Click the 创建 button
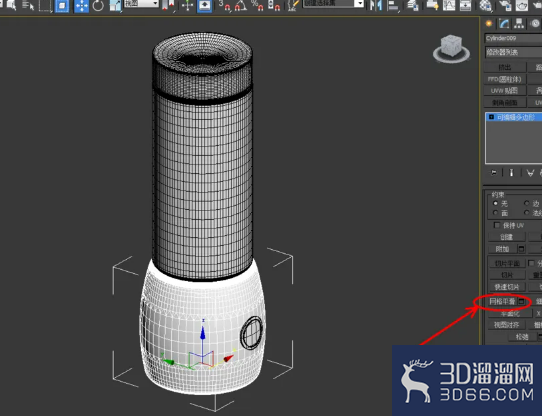The image size is (542, 416). [x=507, y=237]
